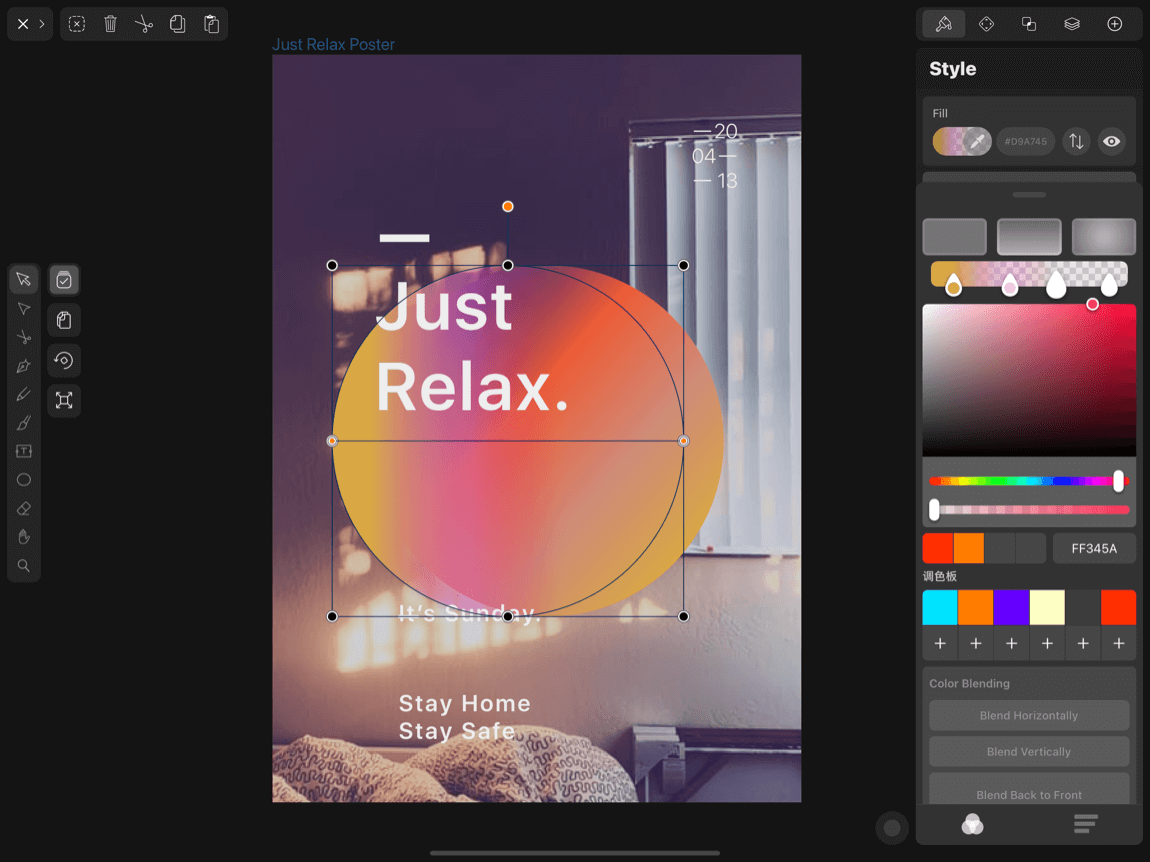Select the Eraser tool
Screen dimensions: 1150x862
click(x=23, y=508)
